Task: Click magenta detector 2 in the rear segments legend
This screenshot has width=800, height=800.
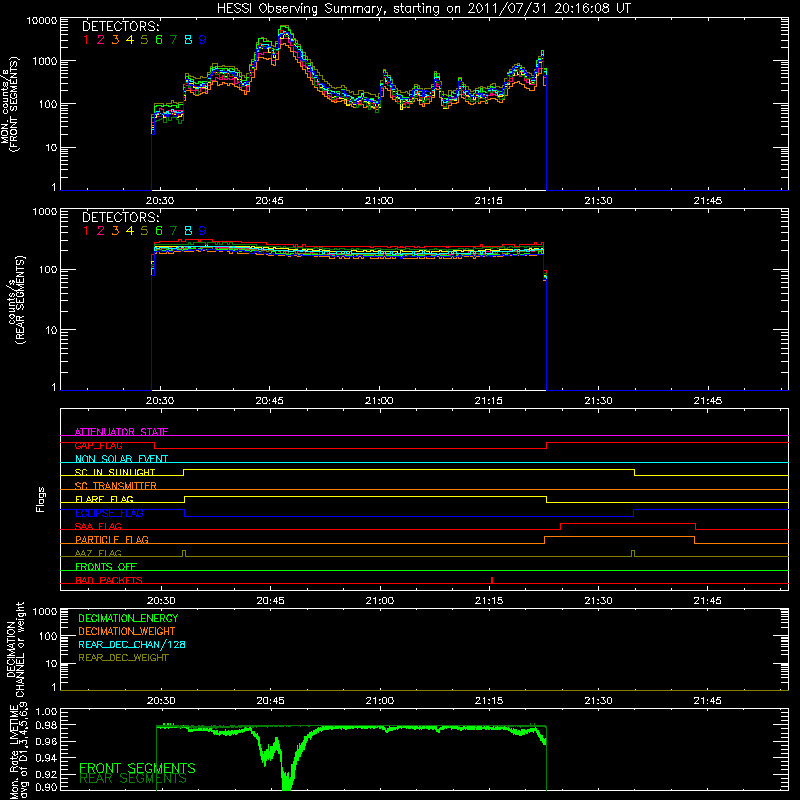Action: pos(101,231)
